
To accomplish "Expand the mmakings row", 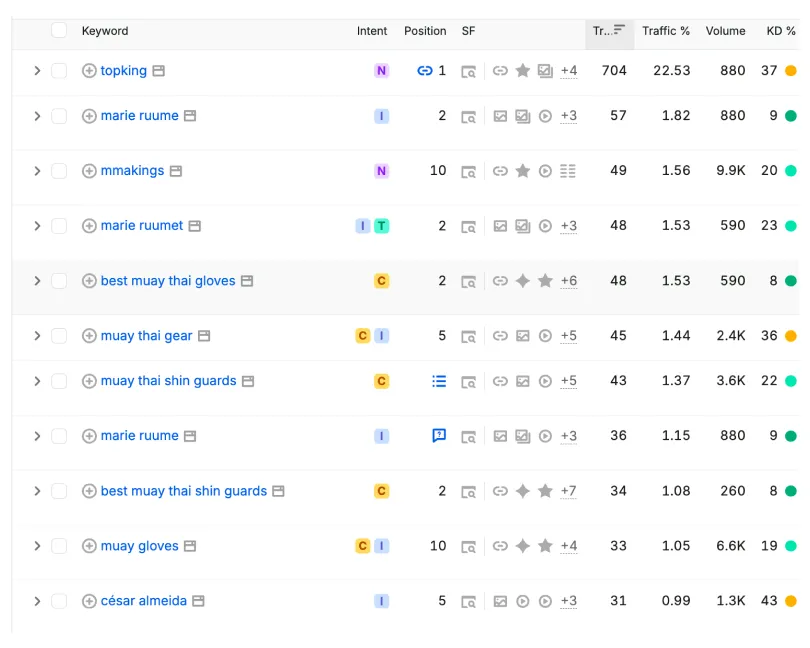I will [37, 171].
